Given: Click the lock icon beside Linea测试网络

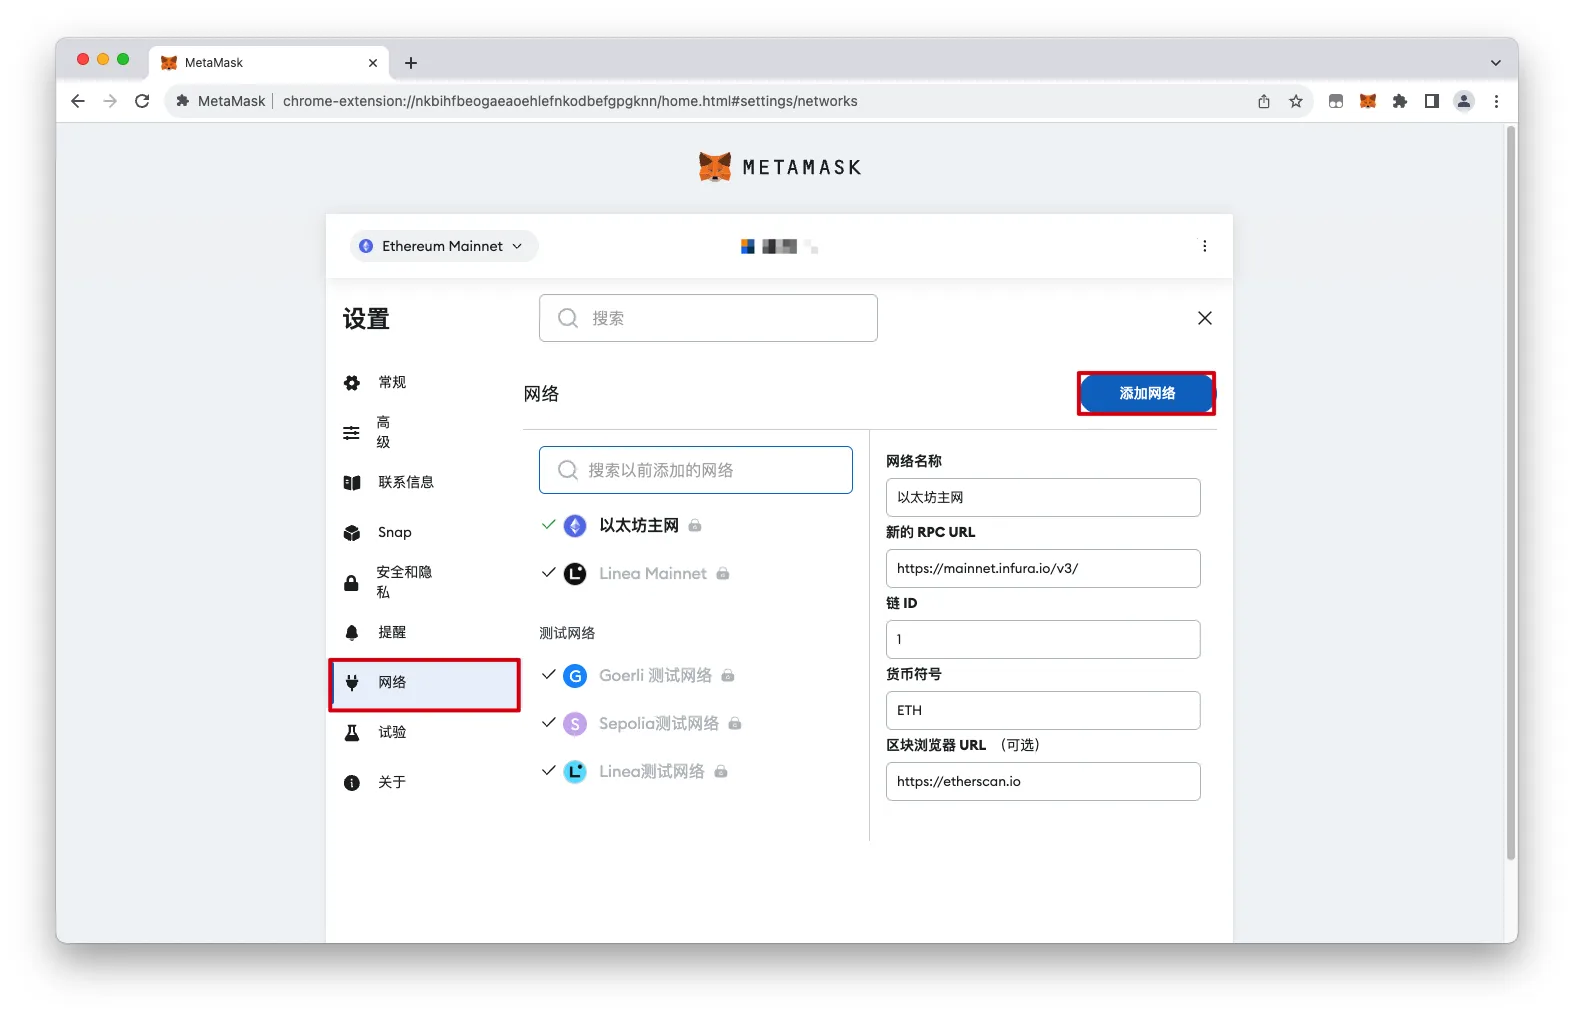Looking at the screenshot, I should [x=721, y=772].
